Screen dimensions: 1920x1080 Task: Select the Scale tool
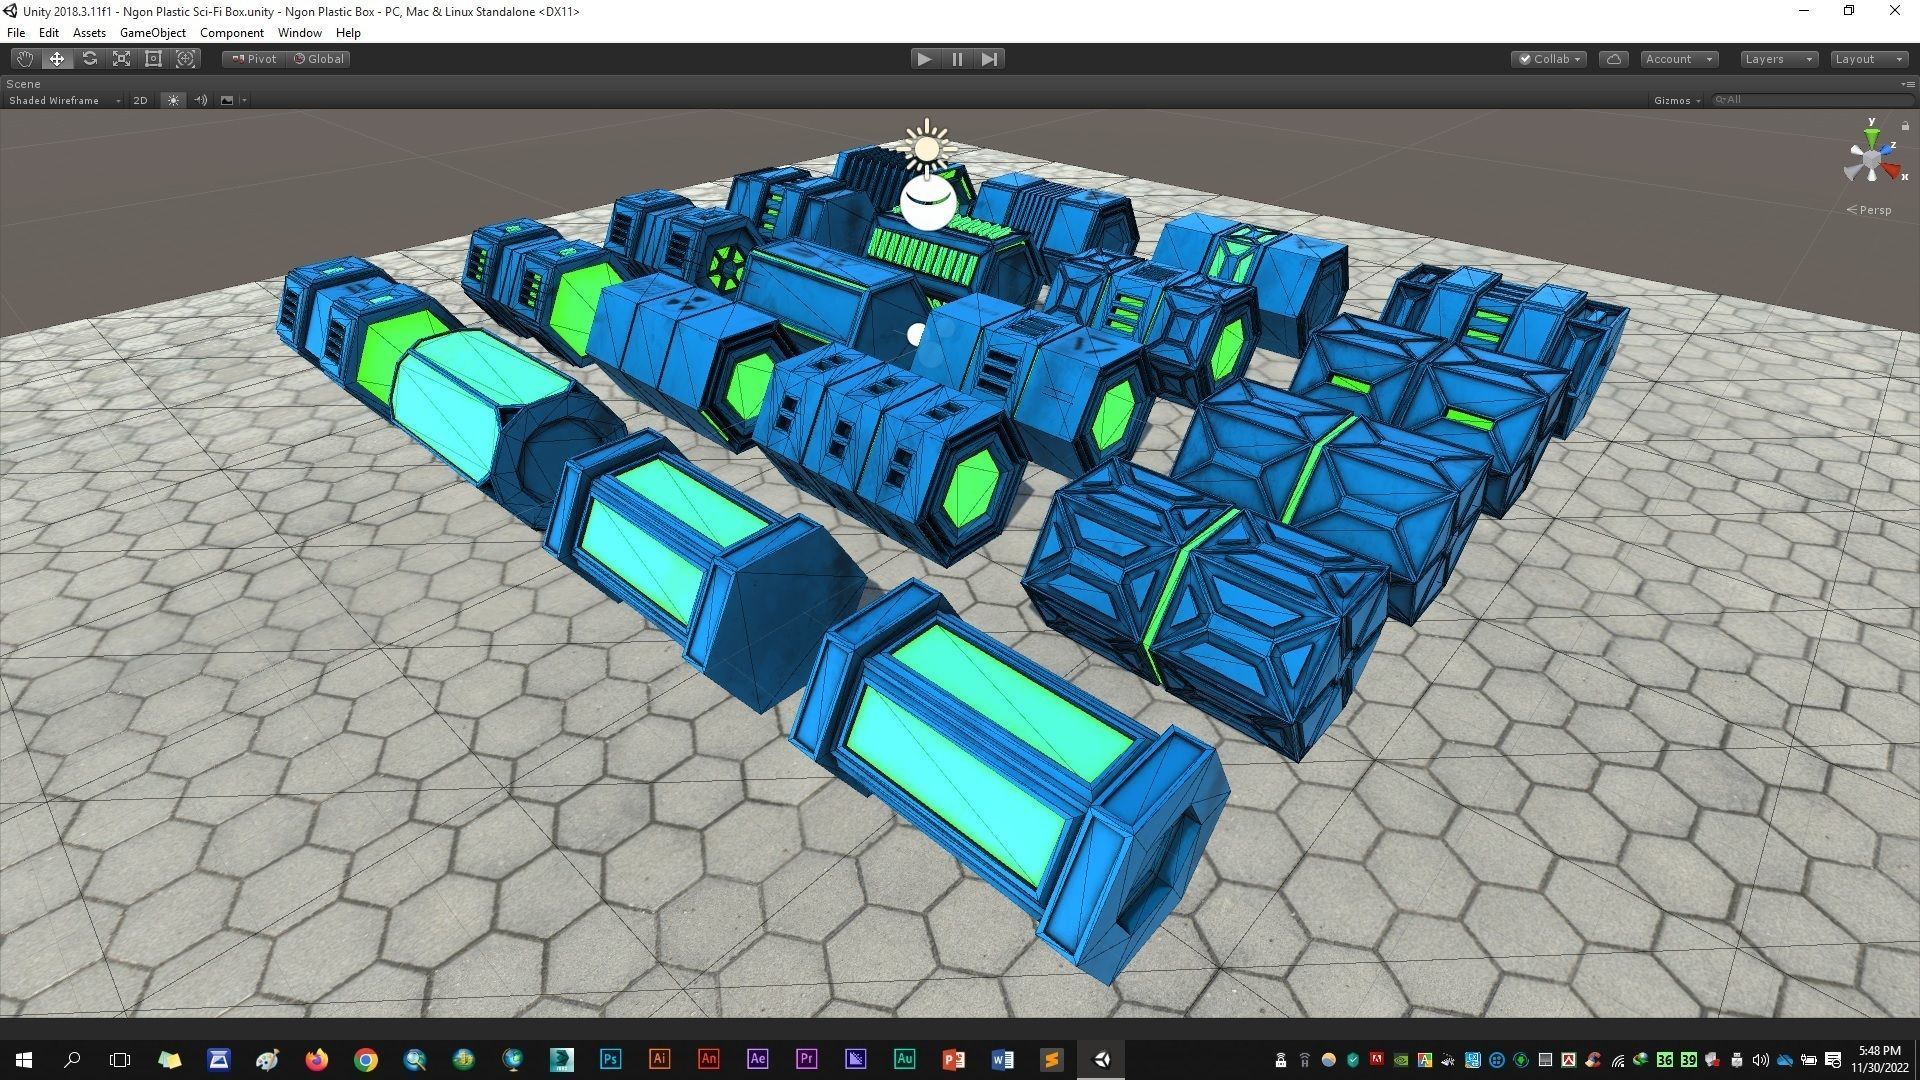121,59
